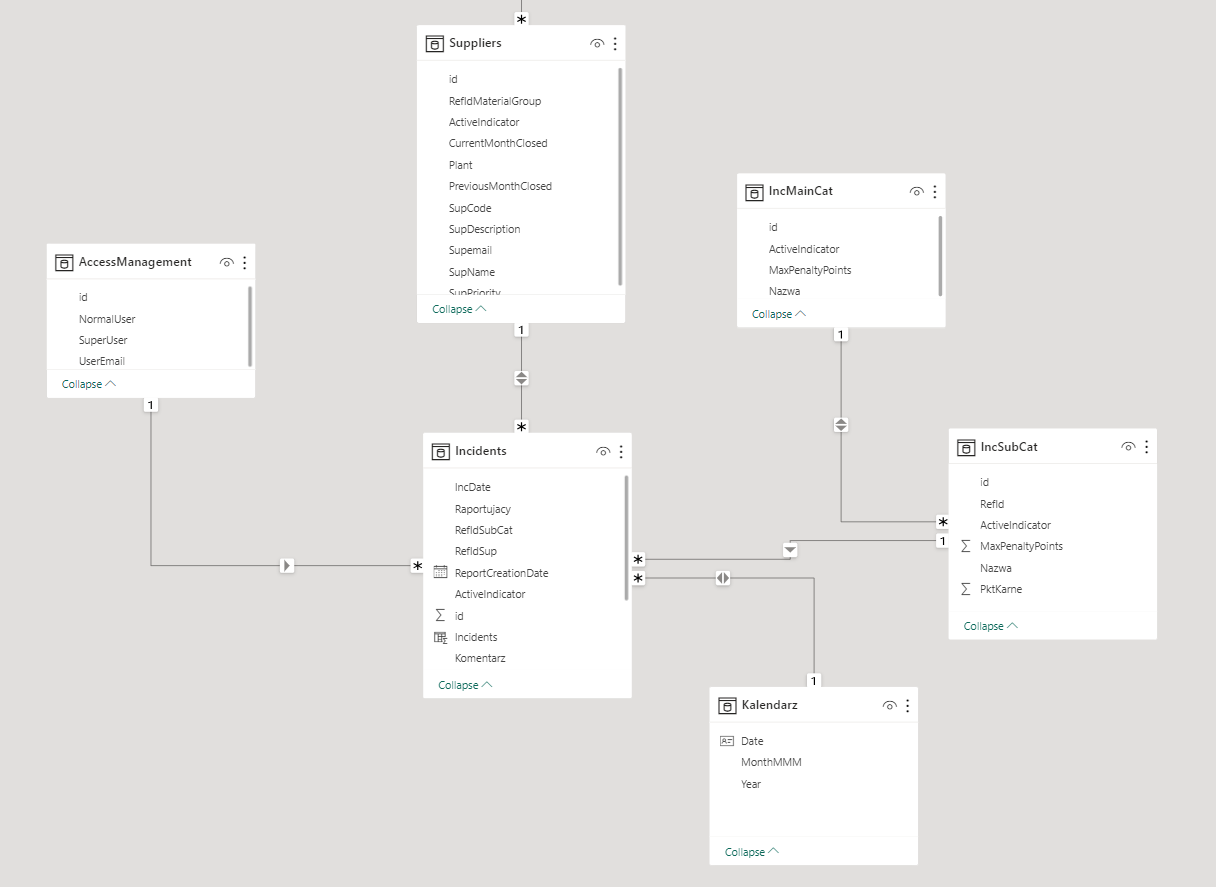Toggle visibility eye of Incidents table
The height and width of the screenshot is (887, 1216).
(603, 452)
